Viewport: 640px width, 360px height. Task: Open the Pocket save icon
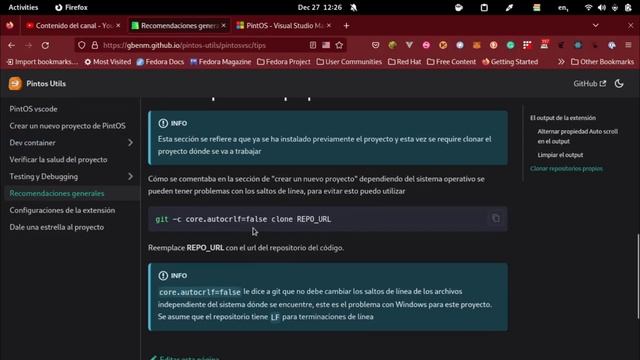376,45
